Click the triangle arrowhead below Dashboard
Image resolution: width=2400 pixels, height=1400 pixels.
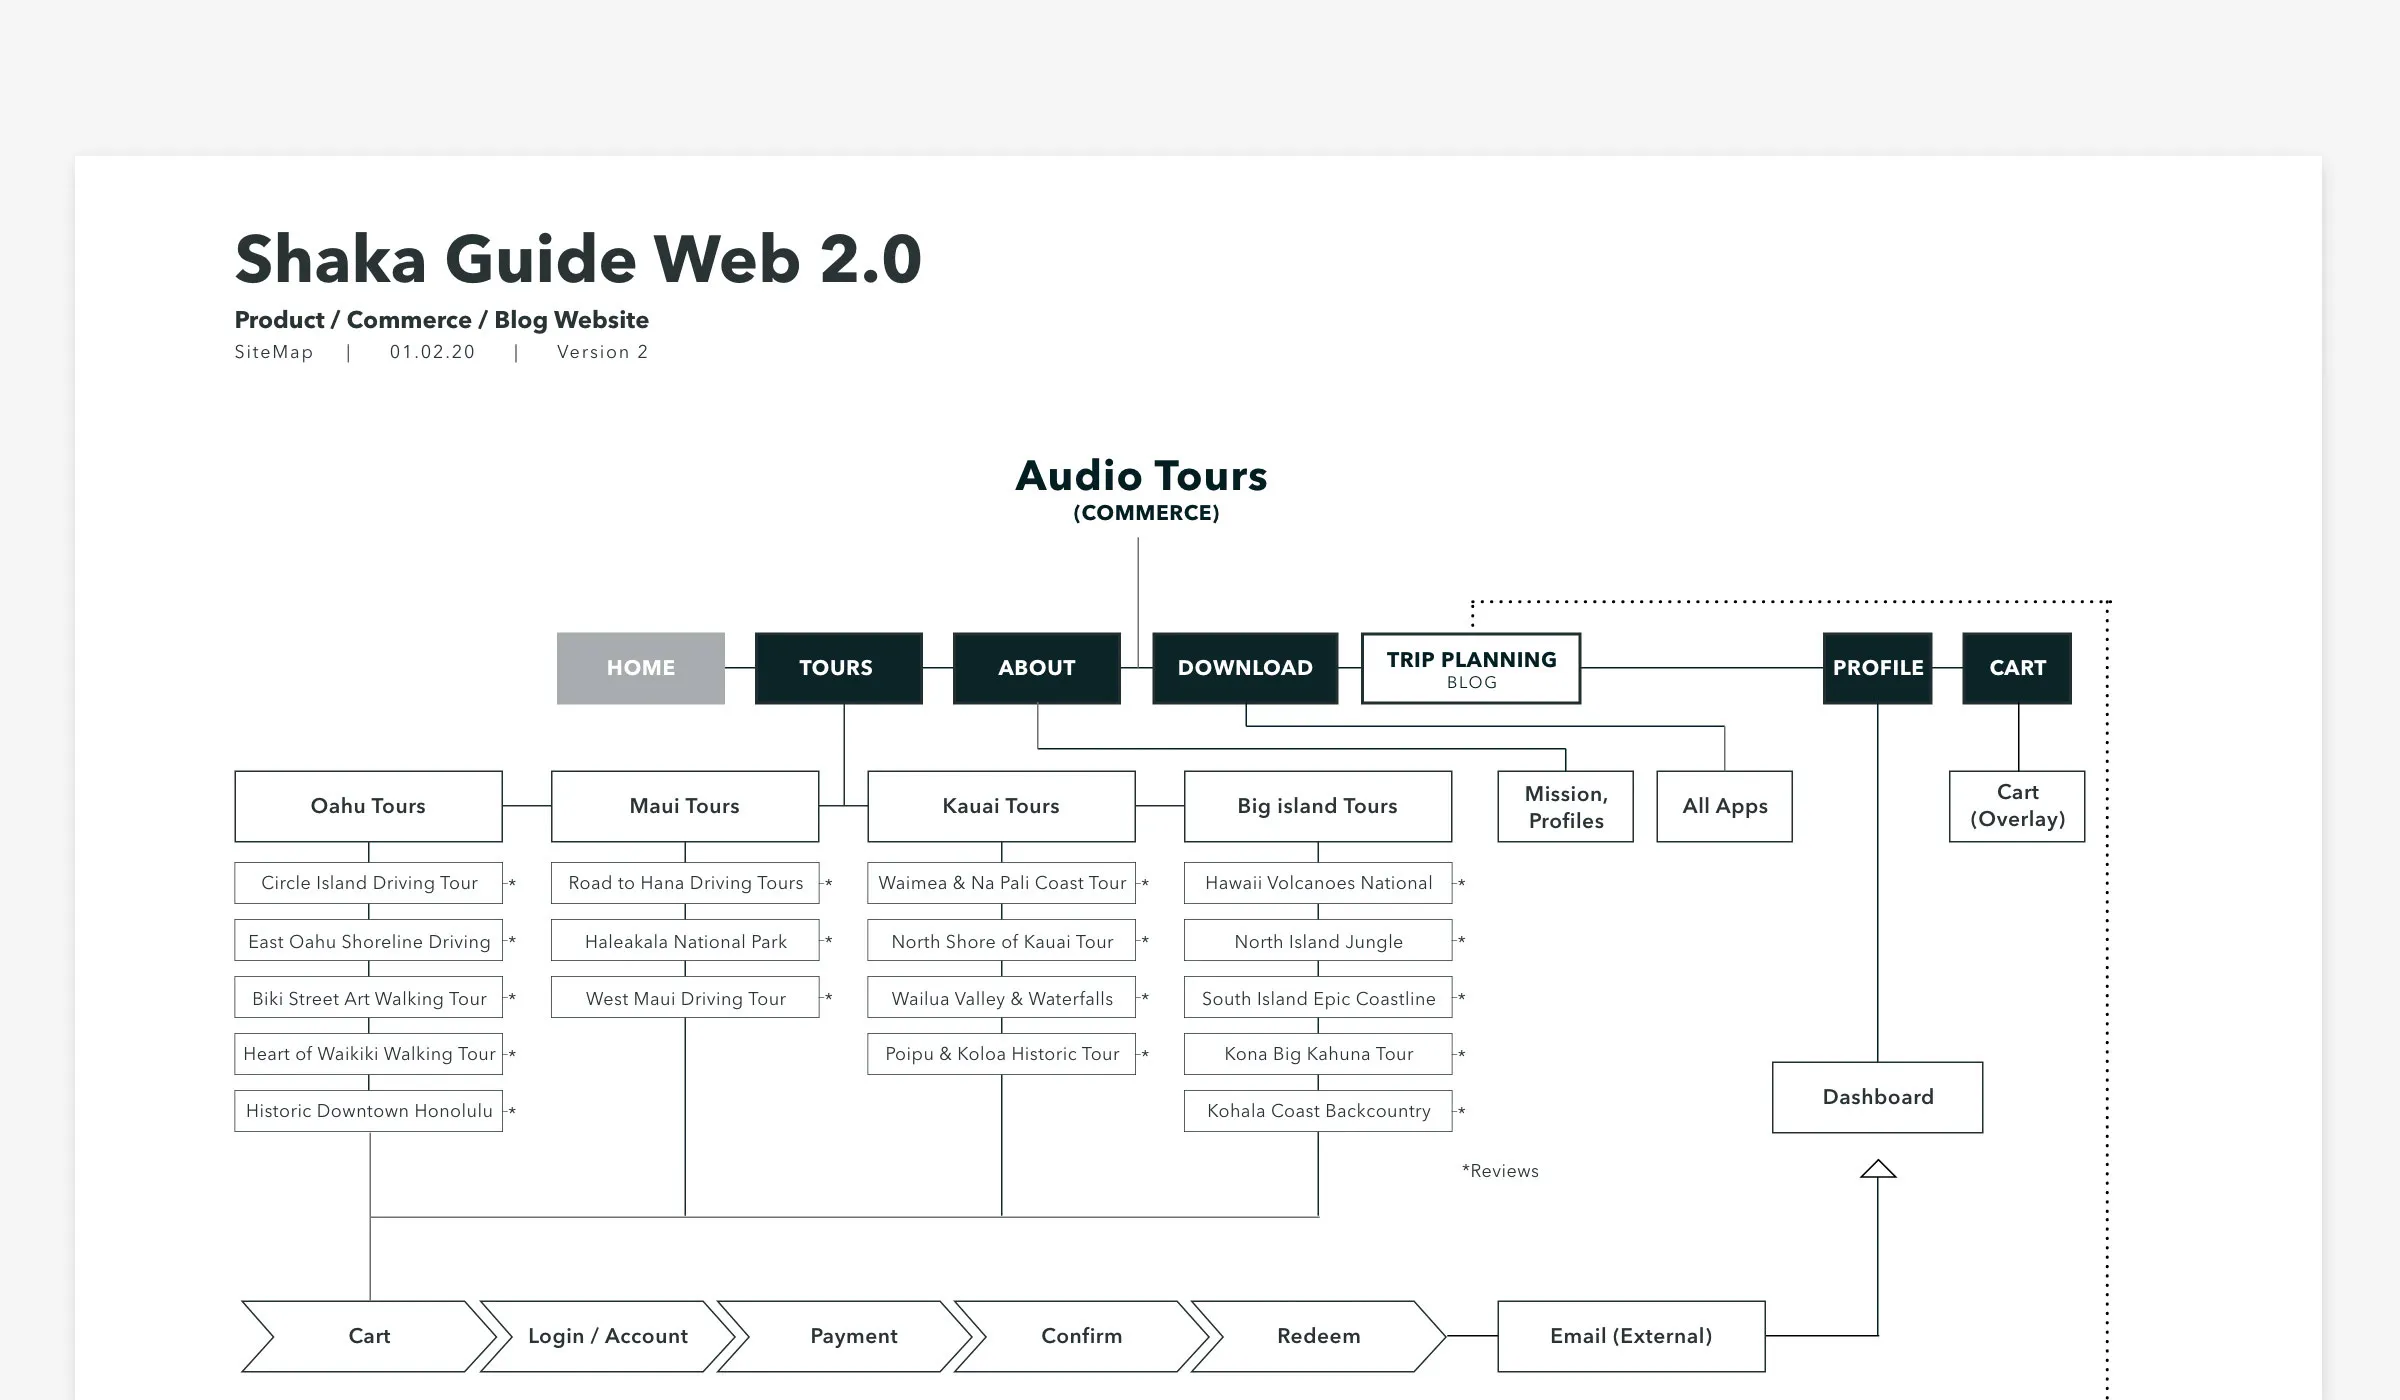point(1878,1169)
